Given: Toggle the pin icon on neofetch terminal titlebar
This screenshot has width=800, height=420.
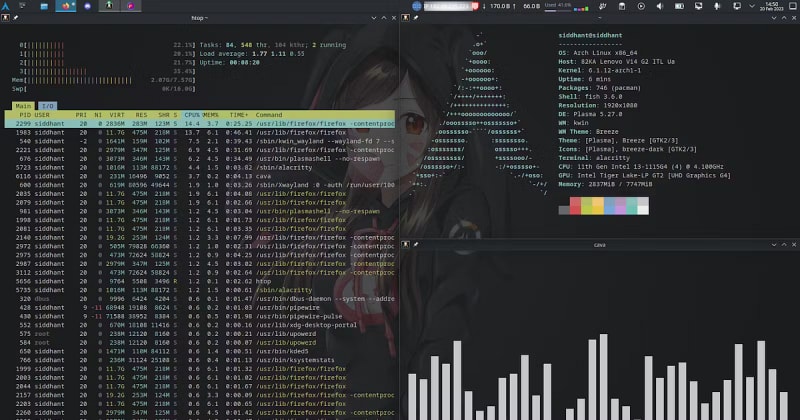Looking at the screenshot, I should coord(415,19).
